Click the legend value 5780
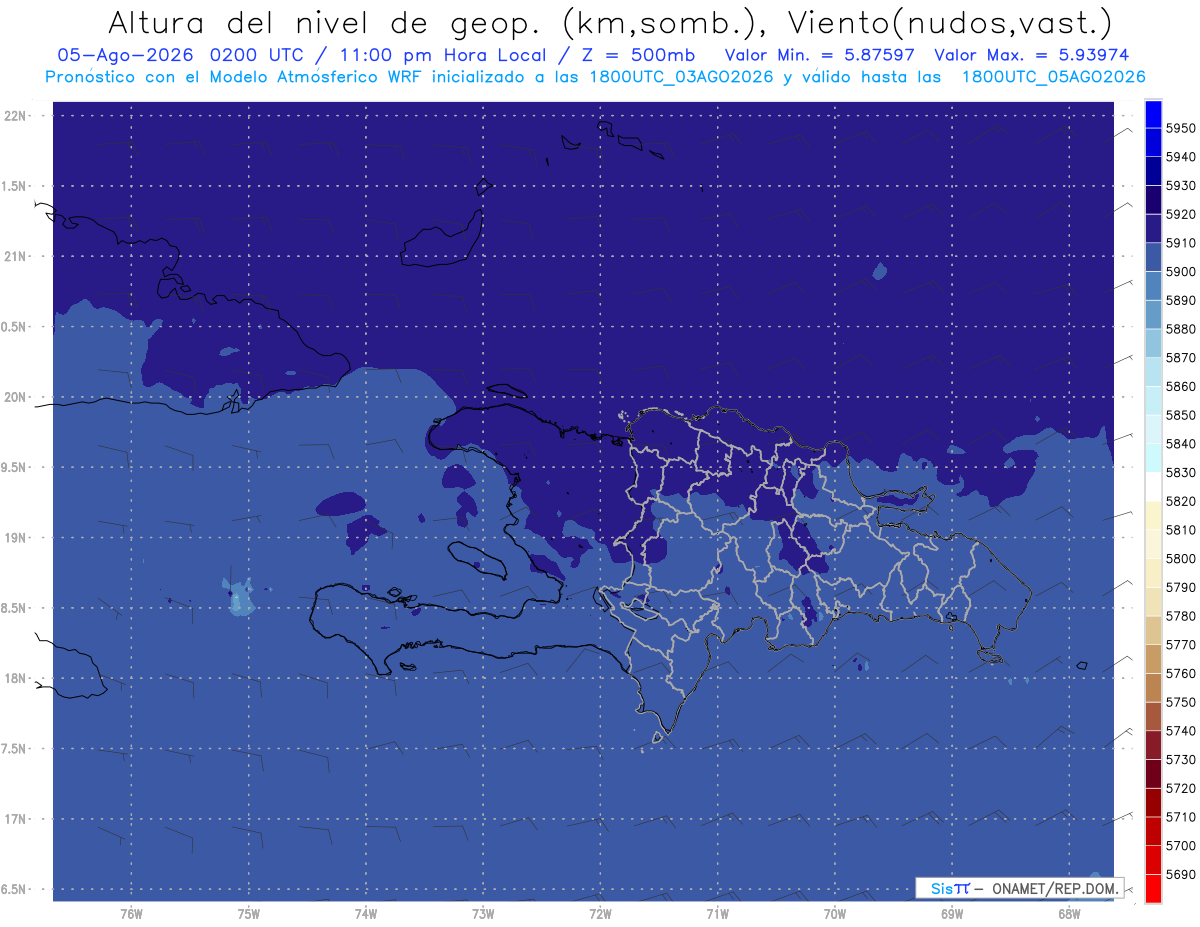The width and height of the screenshot is (1200, 927). coord(1181,616)
